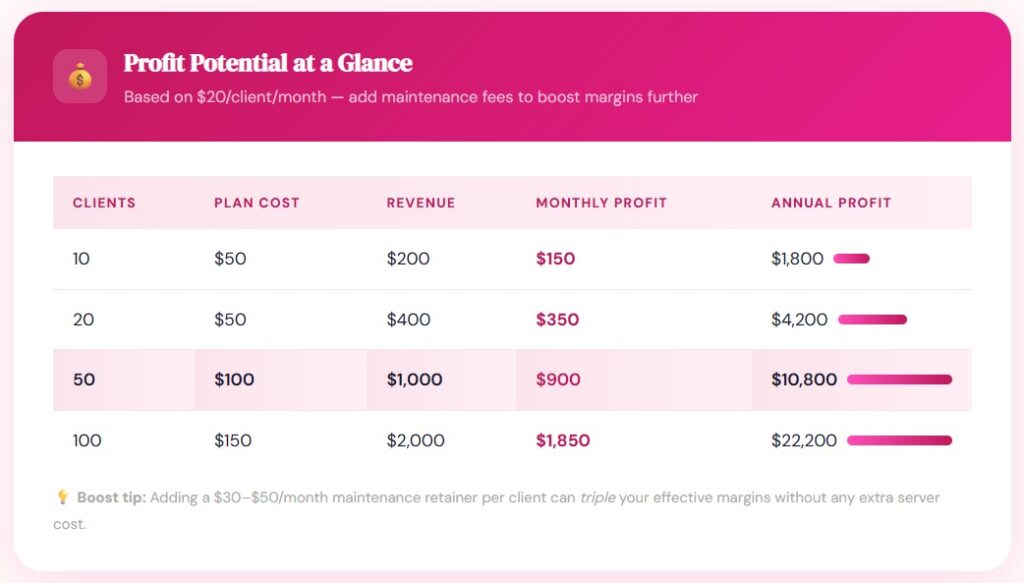
Task: Click the Profit Potential at a Glance heading
Action: tap(268, 63)
